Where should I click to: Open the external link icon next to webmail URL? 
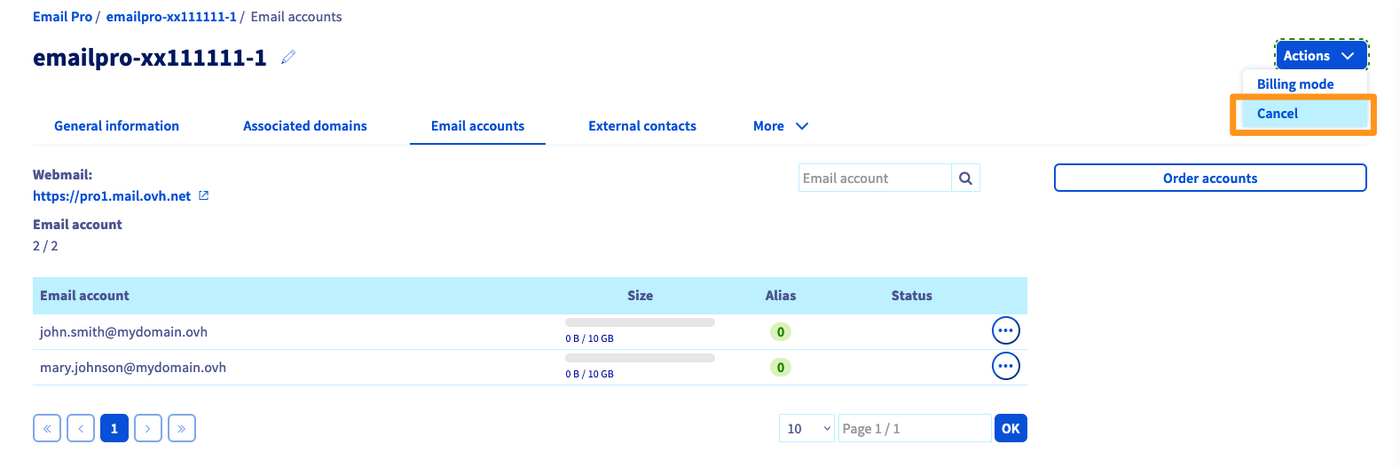click(204, 196)
